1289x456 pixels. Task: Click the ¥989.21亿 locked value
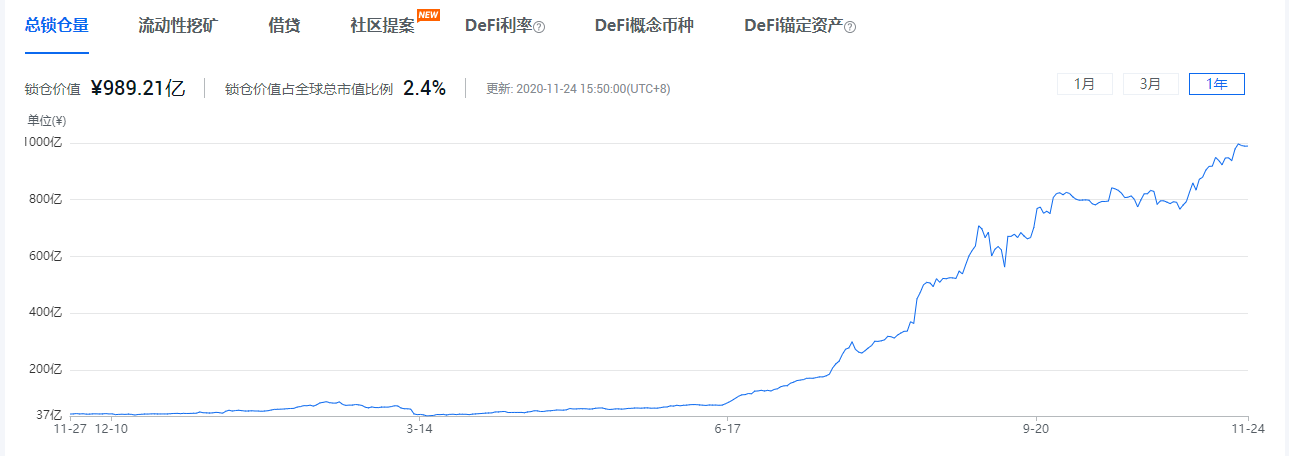(x=138, y=88)
